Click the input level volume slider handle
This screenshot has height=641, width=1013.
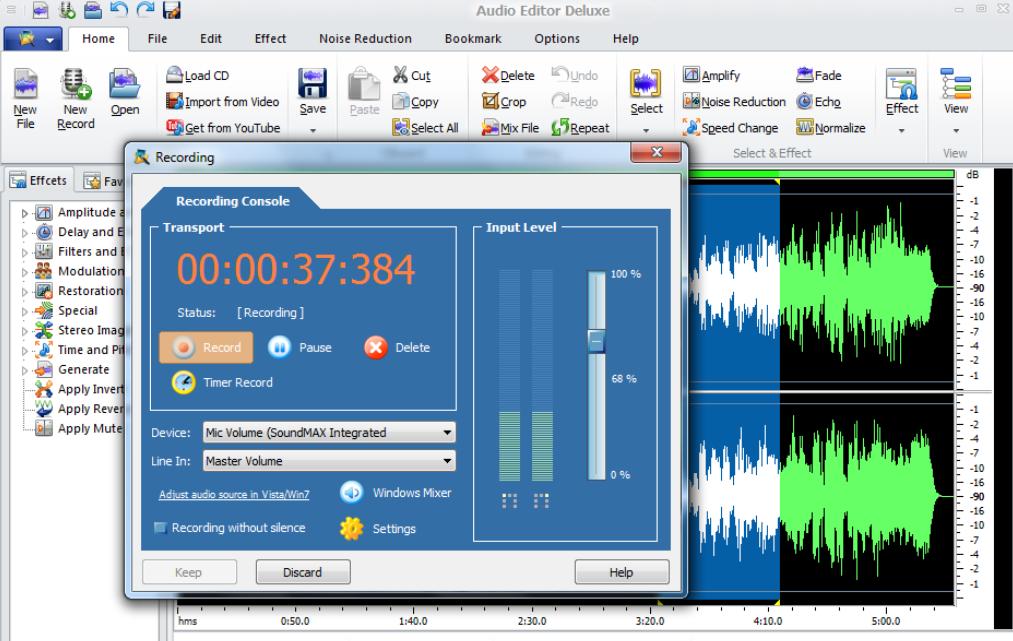click(596, 342)
